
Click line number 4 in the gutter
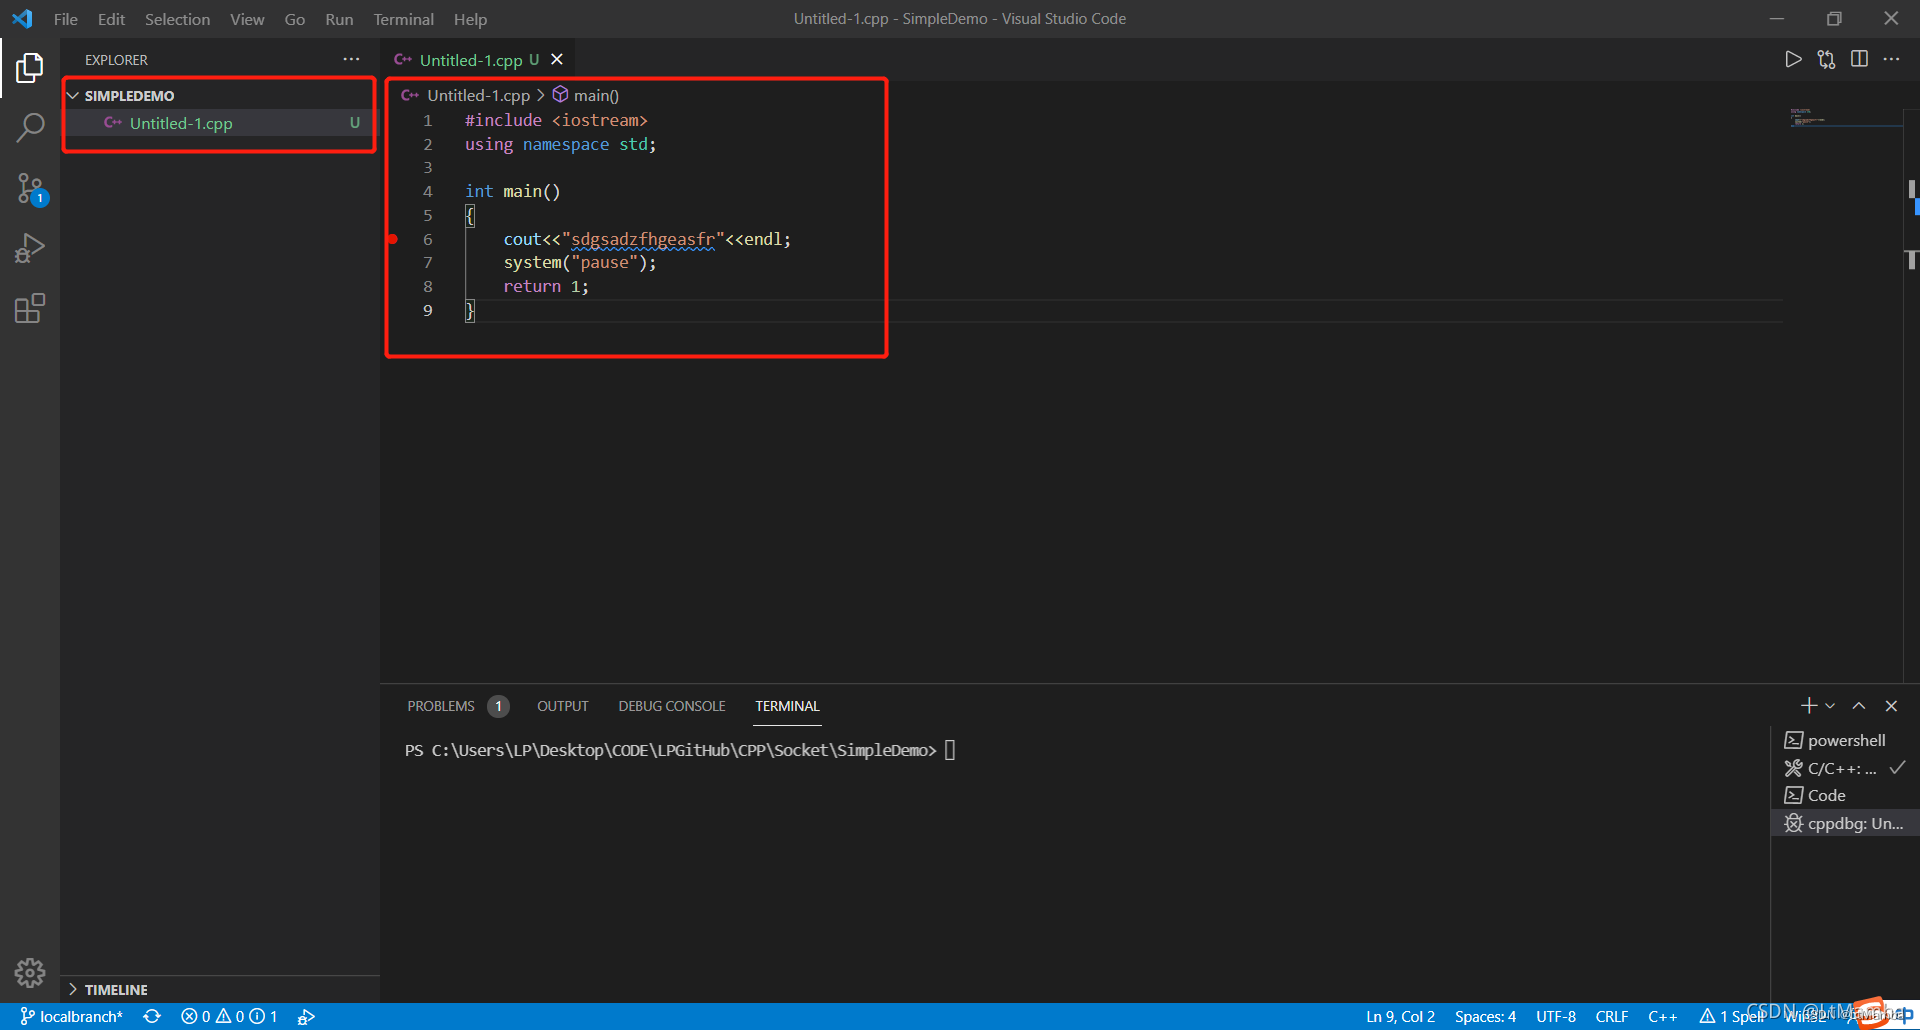click(428, 191)
